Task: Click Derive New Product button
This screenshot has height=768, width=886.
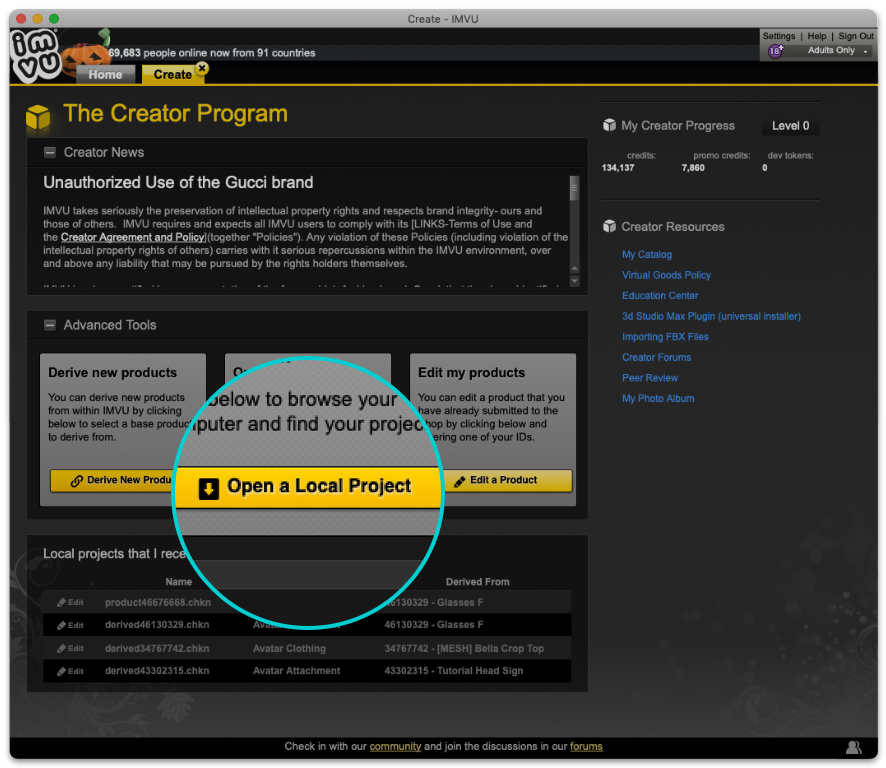Action: tap(112, 480)
